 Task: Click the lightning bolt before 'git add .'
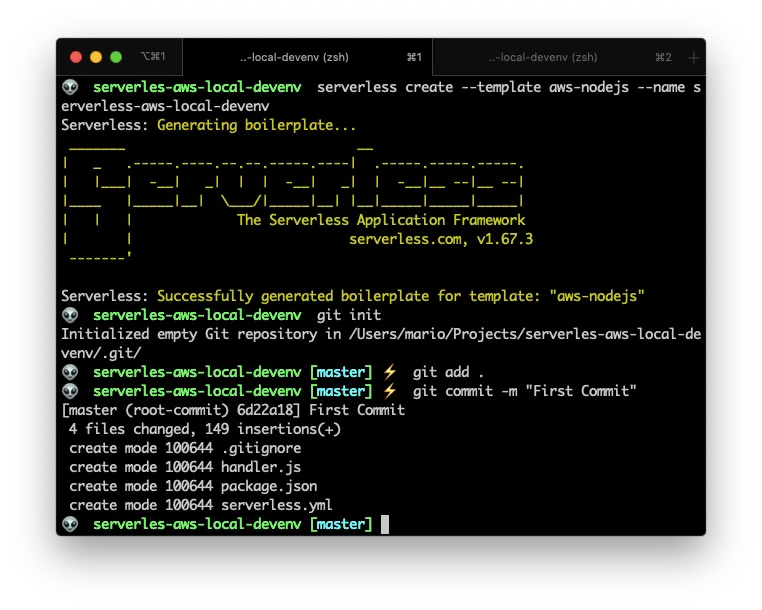pos(390,372)
